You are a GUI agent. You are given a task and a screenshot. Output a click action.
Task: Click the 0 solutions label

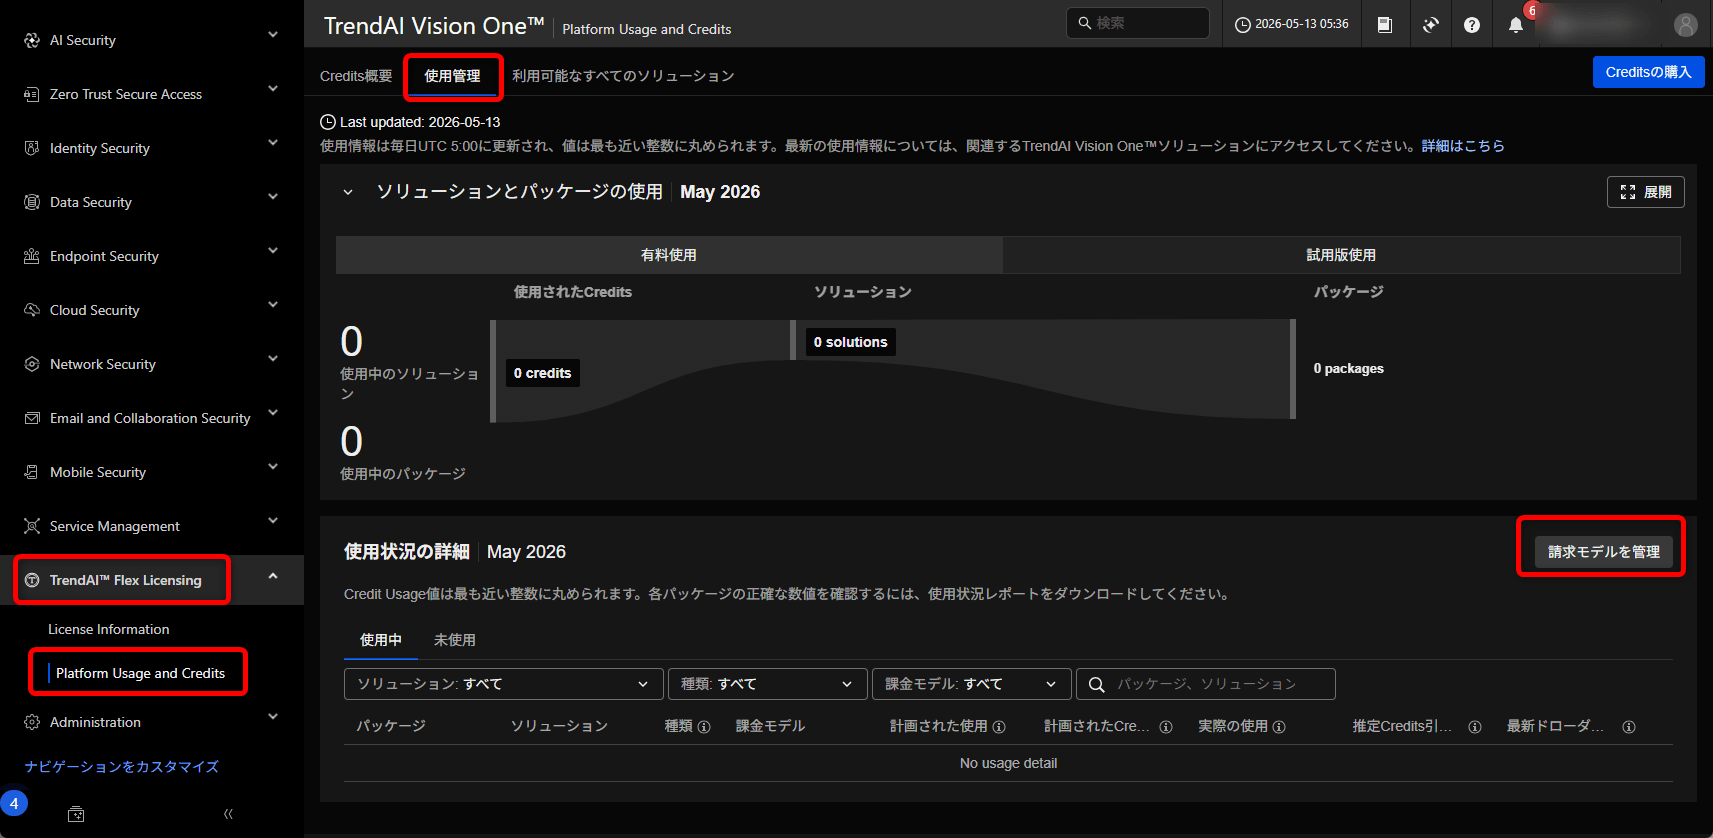point(850,342)
